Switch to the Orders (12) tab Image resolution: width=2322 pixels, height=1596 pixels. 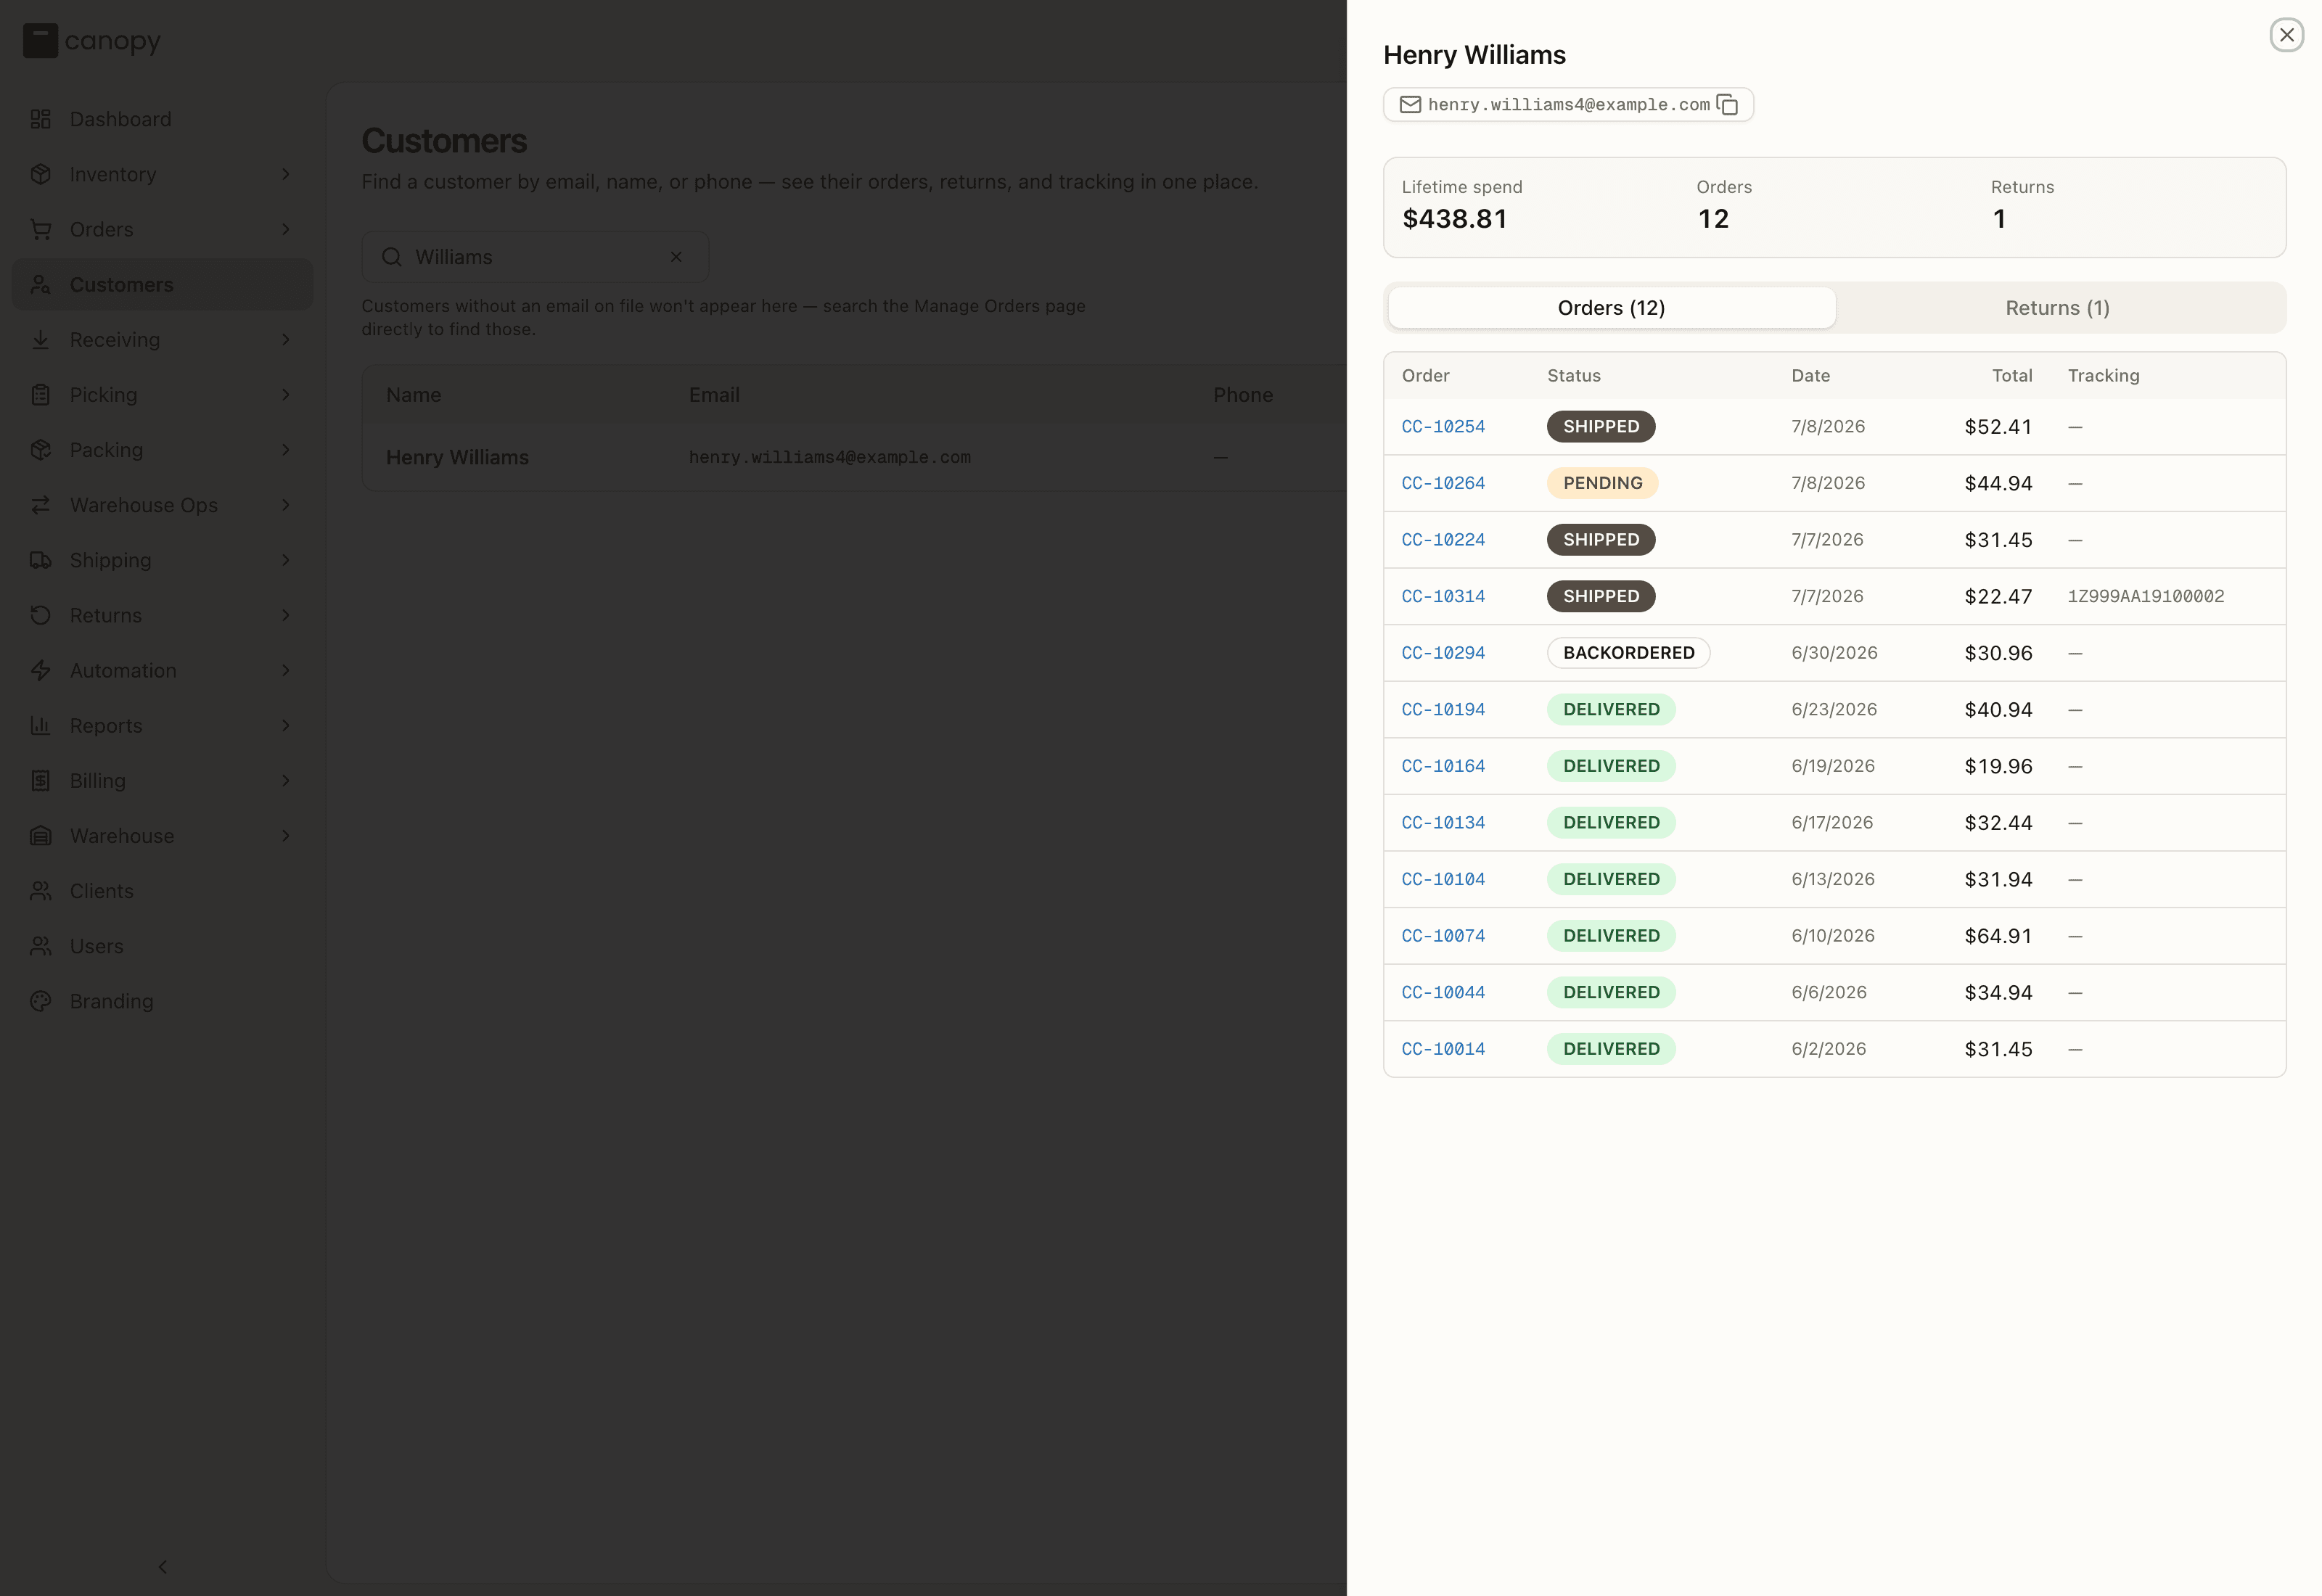1611,308
